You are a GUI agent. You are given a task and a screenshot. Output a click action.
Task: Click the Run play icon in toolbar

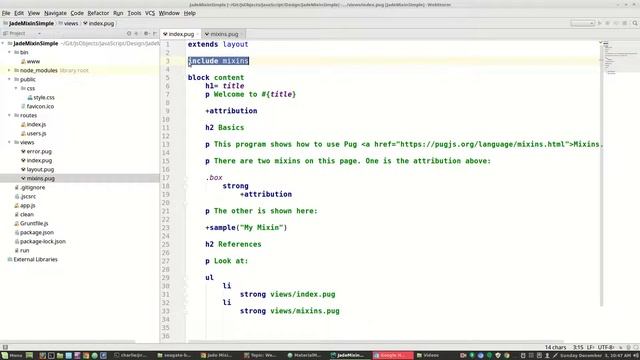[600, 23]
